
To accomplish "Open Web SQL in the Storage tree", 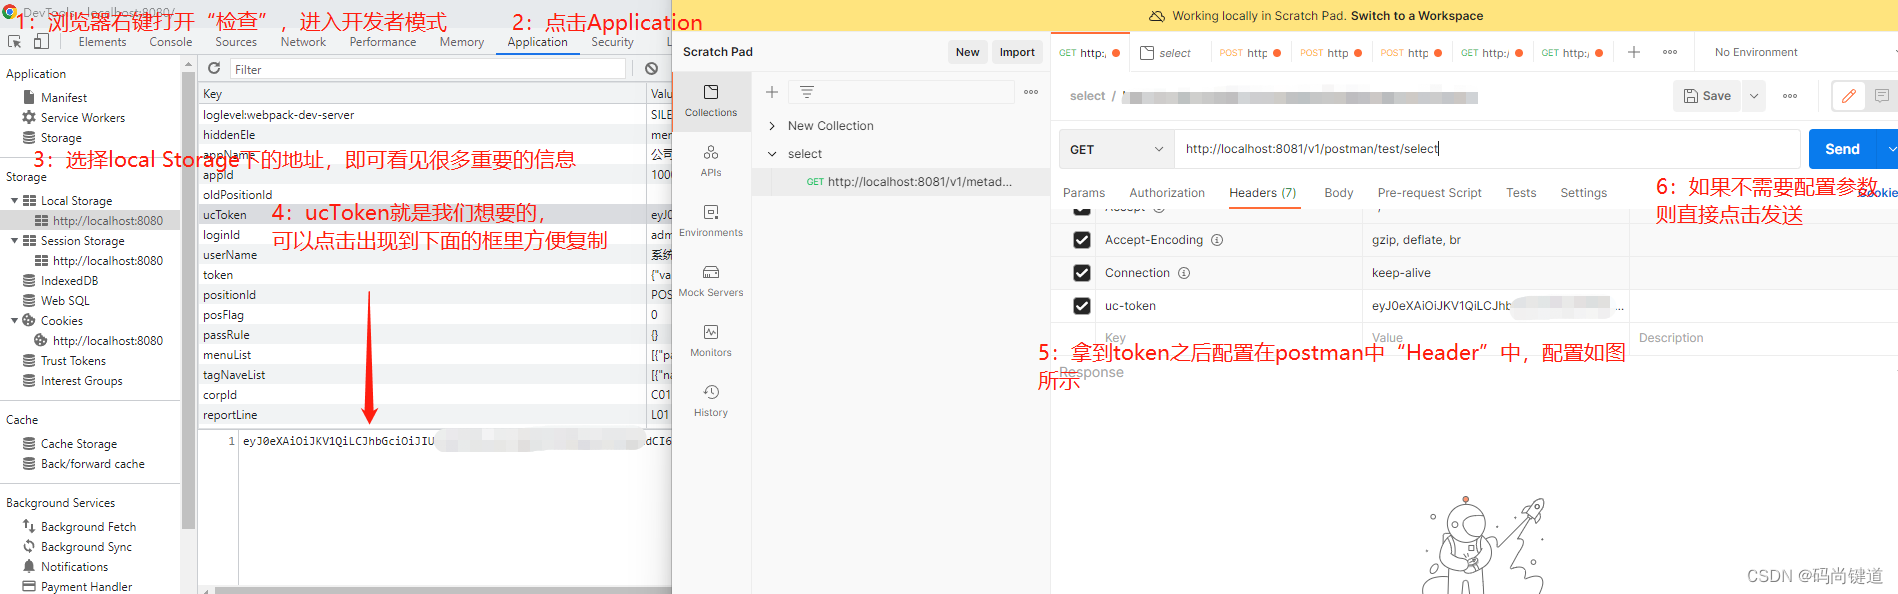I will pyautogui.click(x=65, y=301).
